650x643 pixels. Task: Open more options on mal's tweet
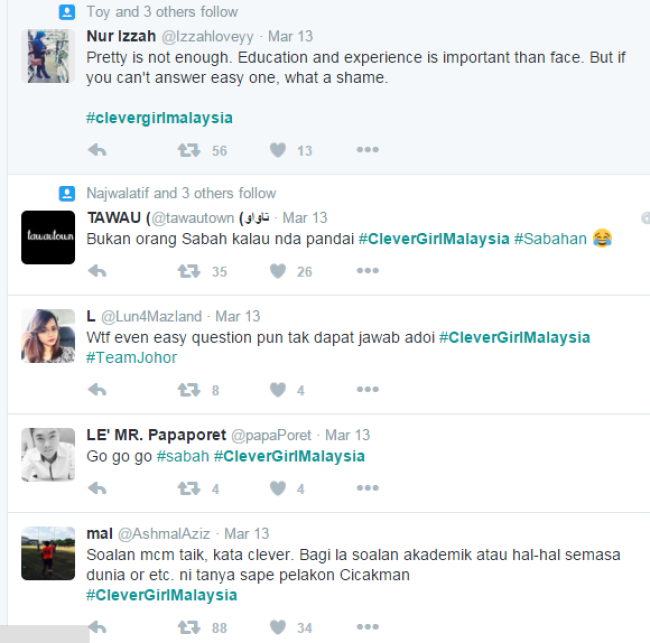point(368,626)
